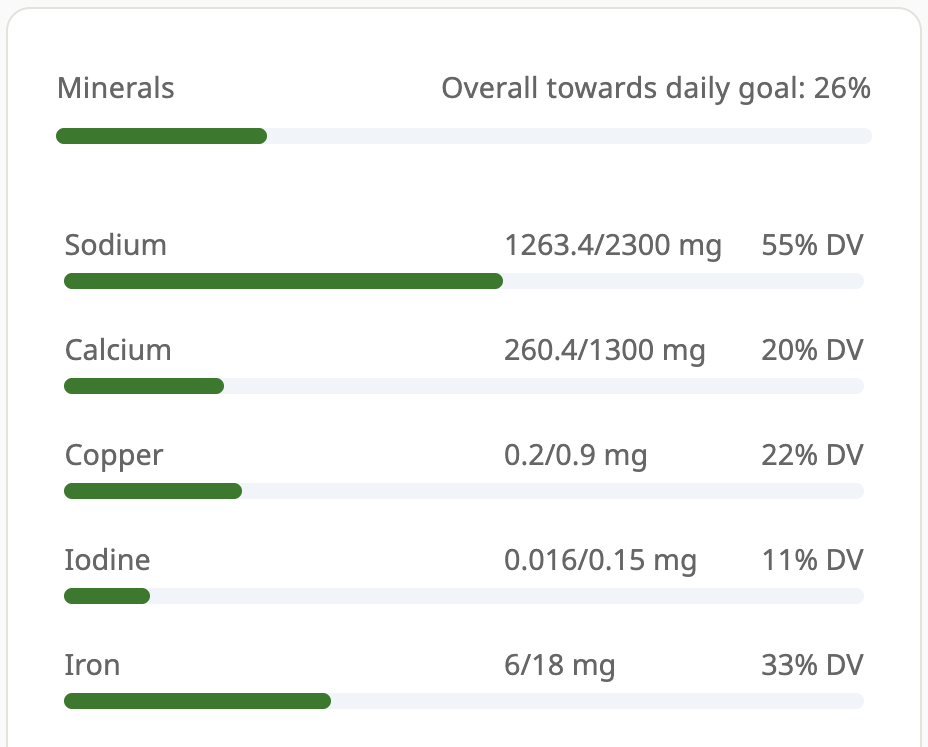Click the '0.016/0.15 mg' Iodine value
The image size is (928, 747).
pos(600,560)
